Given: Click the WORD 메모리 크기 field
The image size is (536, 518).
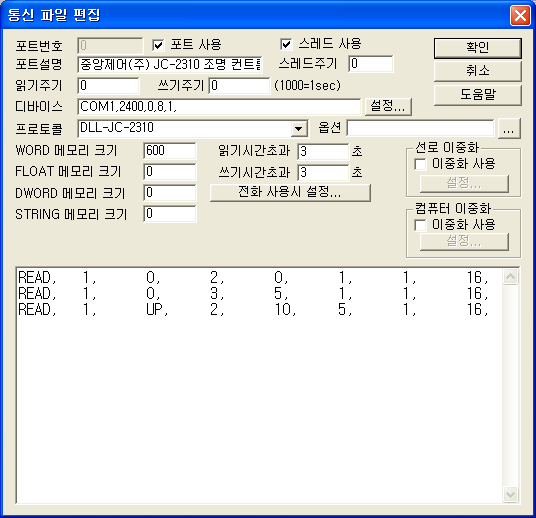Looking at the screenshot, I should click(170, 151).
